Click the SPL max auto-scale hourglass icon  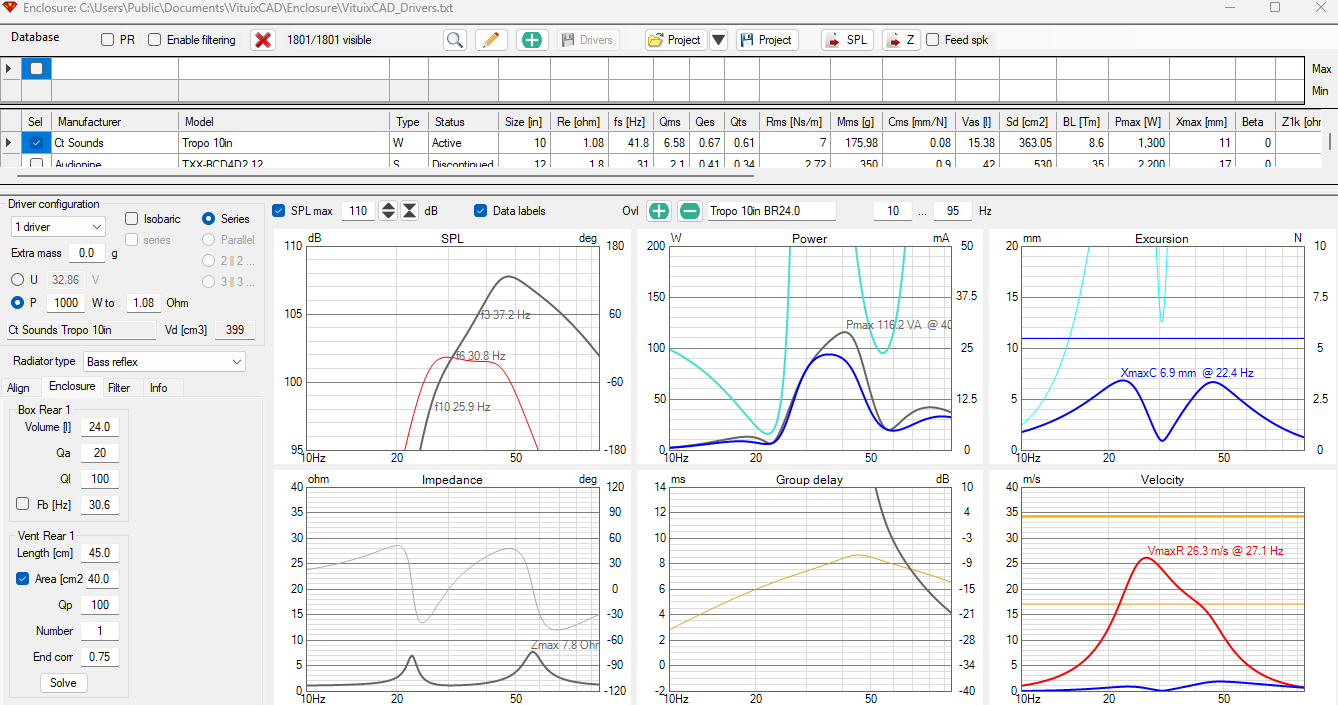(409, 211)
